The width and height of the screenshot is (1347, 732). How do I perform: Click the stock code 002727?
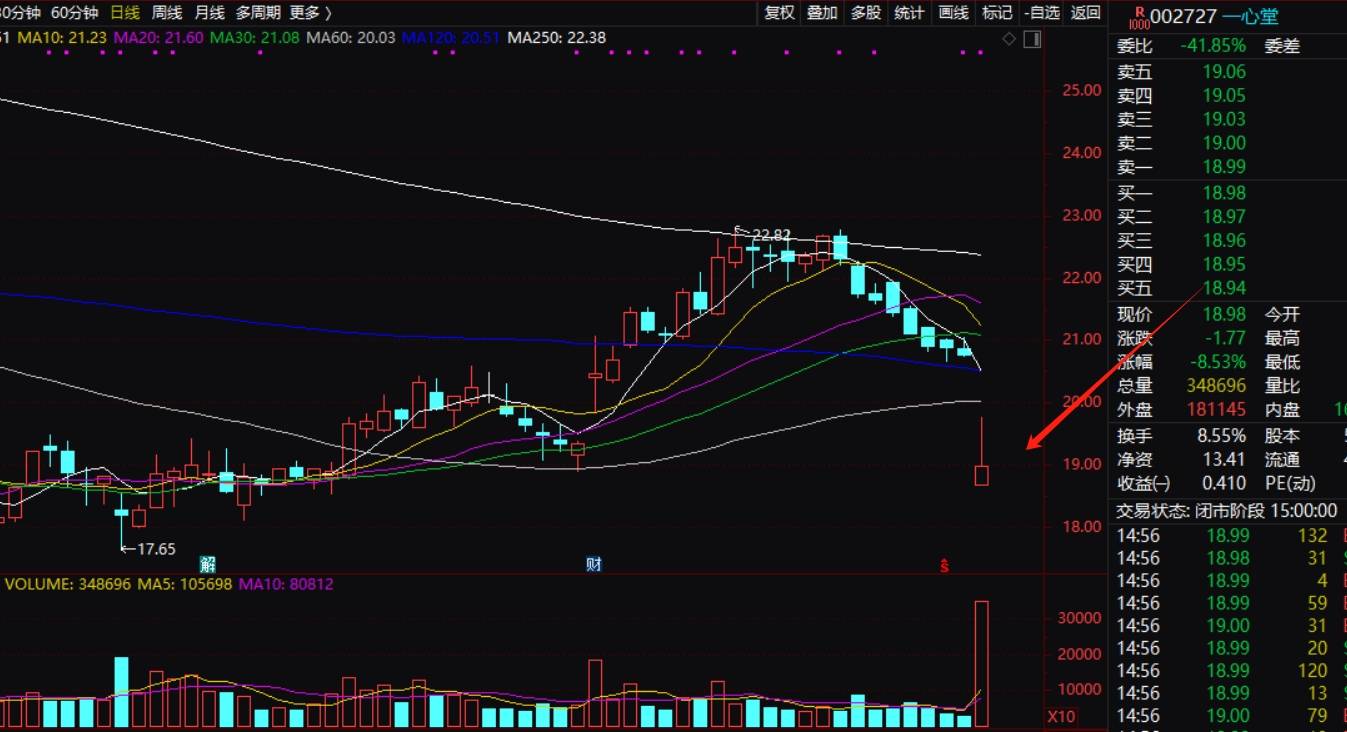click(1183, 17)
